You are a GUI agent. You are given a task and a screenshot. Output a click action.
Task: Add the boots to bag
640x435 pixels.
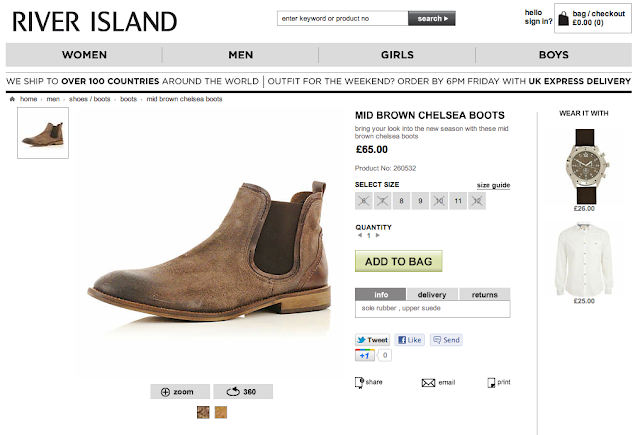click(398, 261)
